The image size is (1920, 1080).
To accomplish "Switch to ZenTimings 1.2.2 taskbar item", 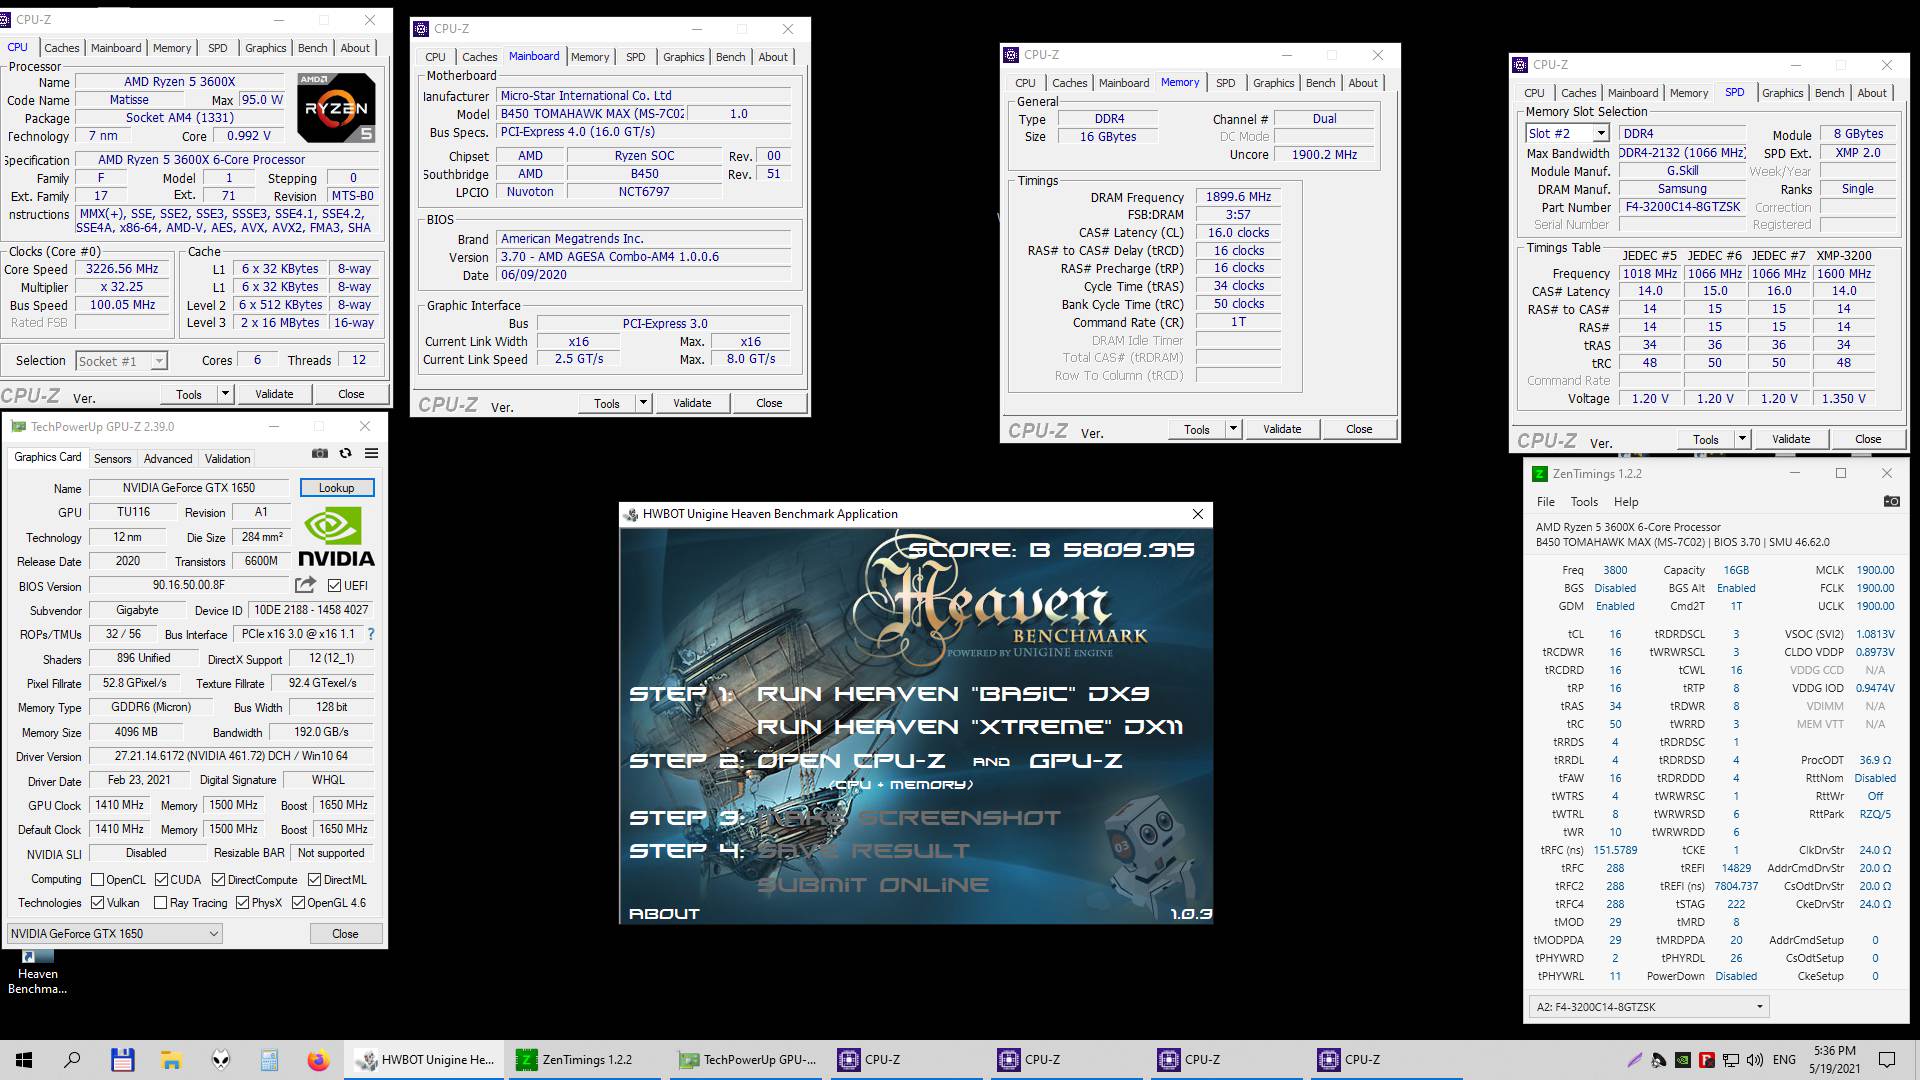I will pyautogui.click(x=584, y=1060).
